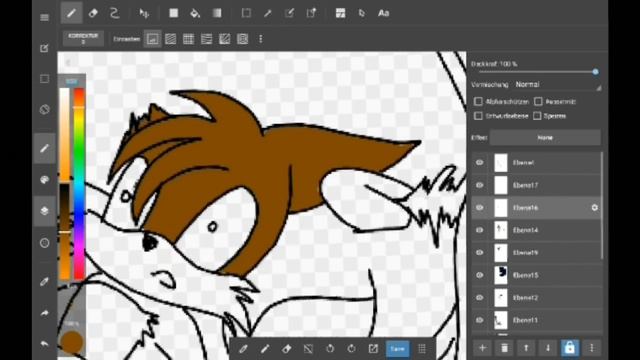Viewport: 640px width, 360px height.
Task: Click the rotate canvas icon in left sidebar
Action: pyautogui.click(x=44, y=109)
